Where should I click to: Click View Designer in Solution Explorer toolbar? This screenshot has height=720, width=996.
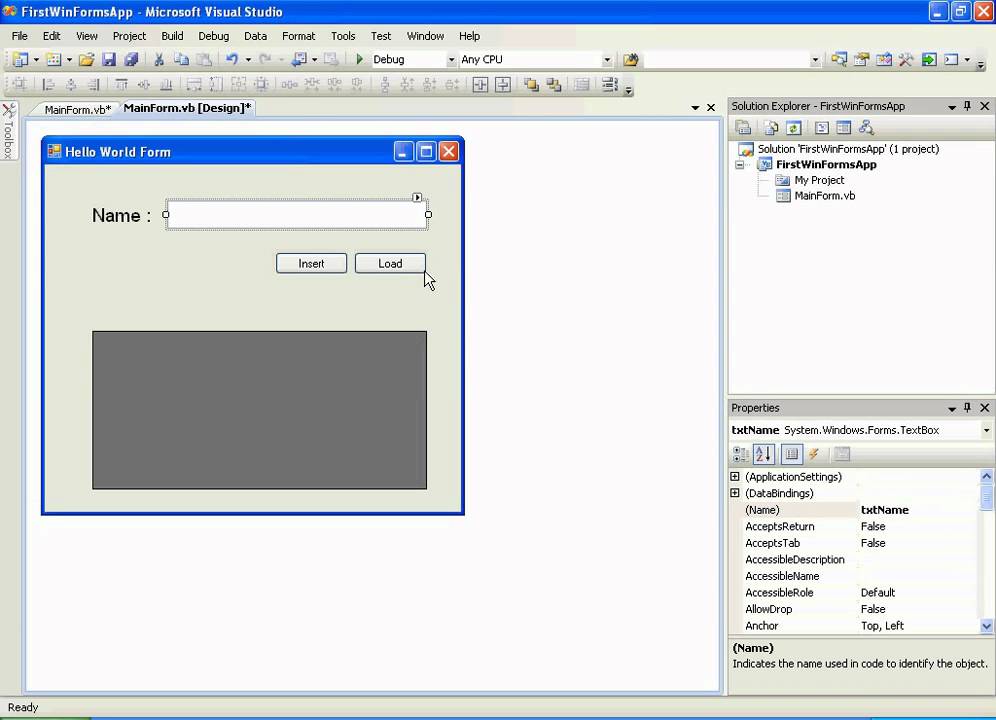tap(844, 128)
